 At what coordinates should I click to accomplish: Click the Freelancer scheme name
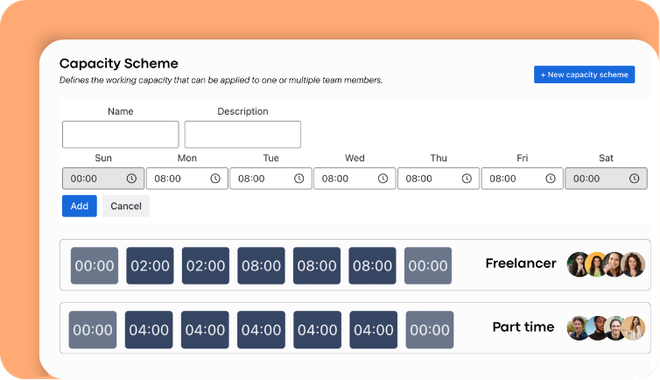(x=521, y=263)
